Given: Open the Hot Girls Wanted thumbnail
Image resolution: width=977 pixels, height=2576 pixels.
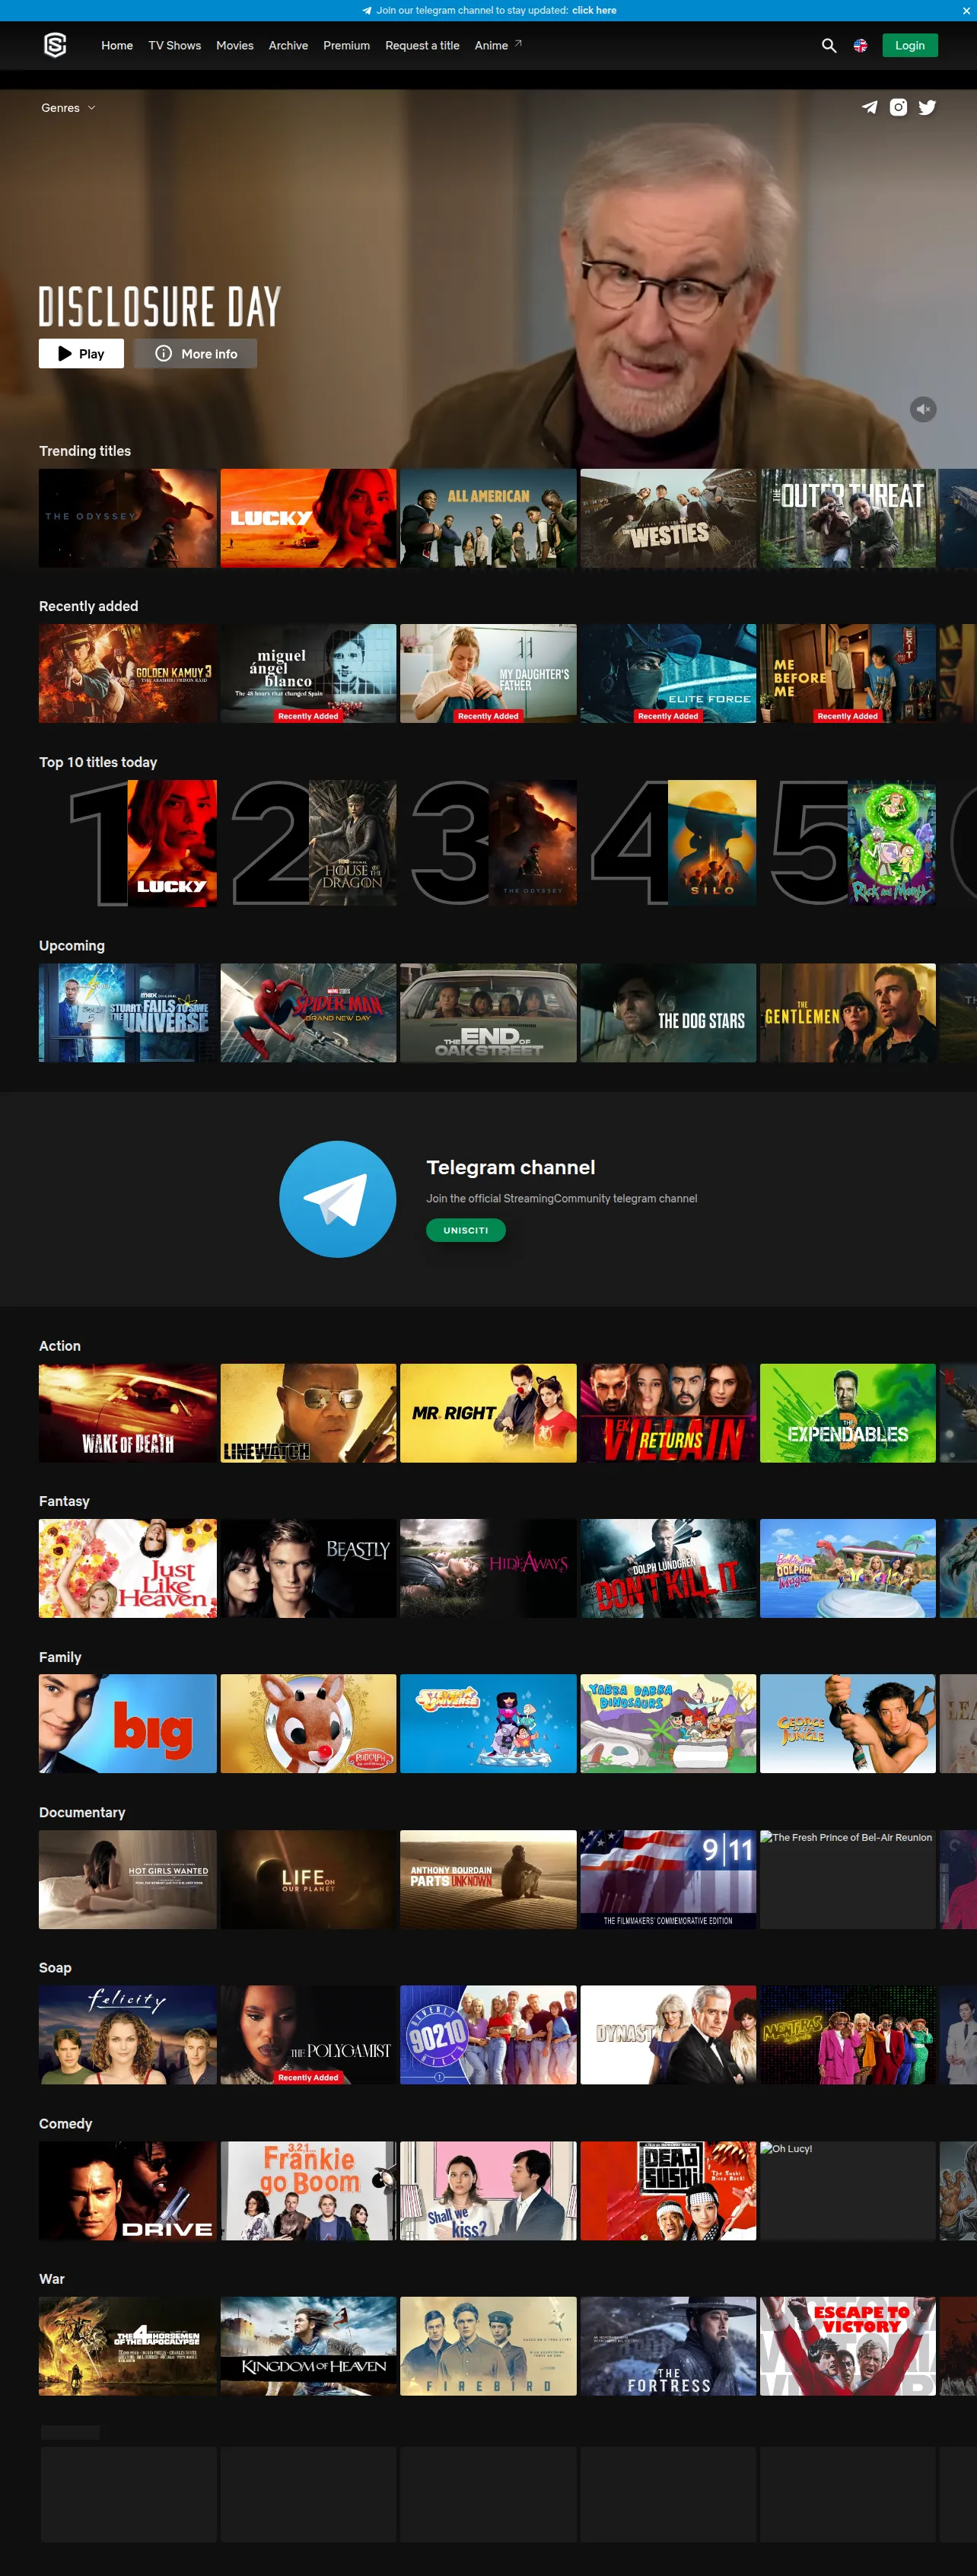Looking at the screenshot, I should click(x=128, y=1879).
